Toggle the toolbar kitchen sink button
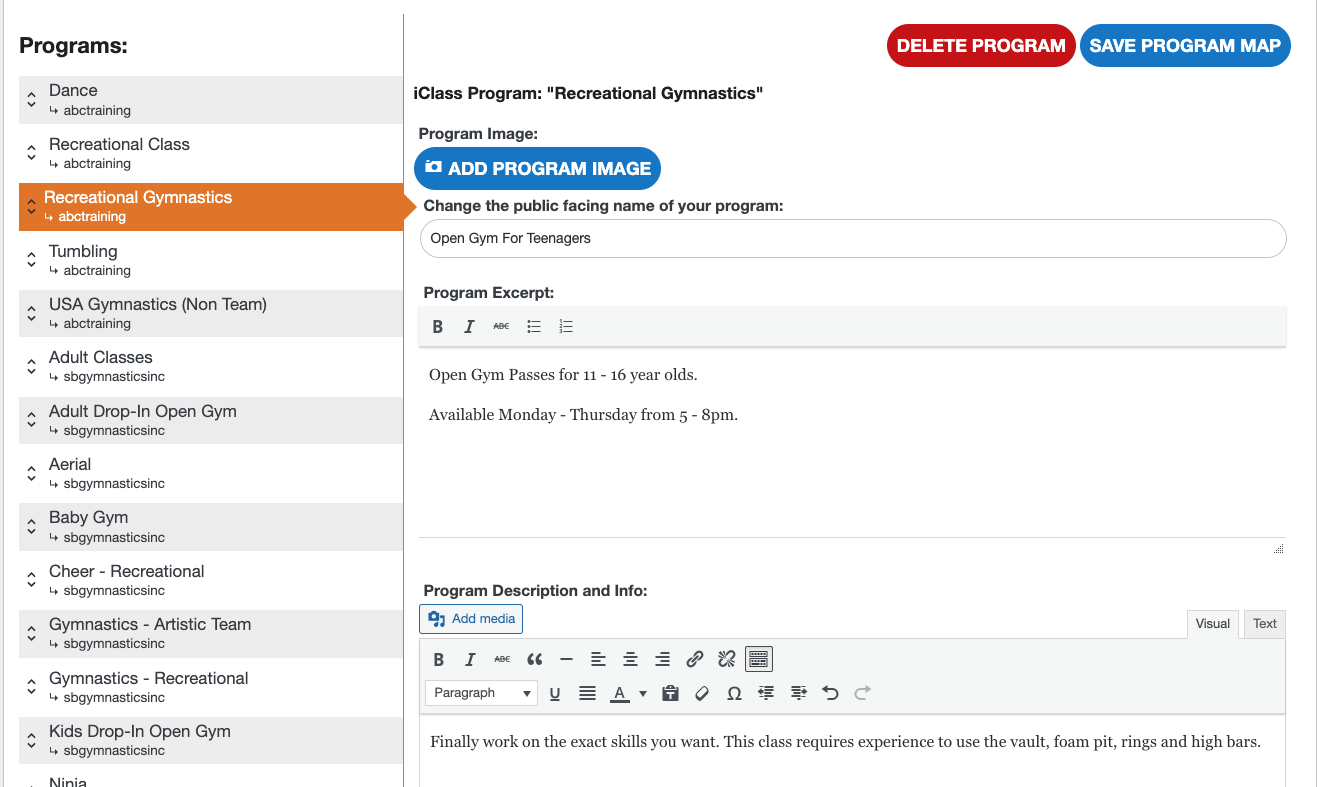The width and height of the screenshot is (1317, 787). [759, 659]
